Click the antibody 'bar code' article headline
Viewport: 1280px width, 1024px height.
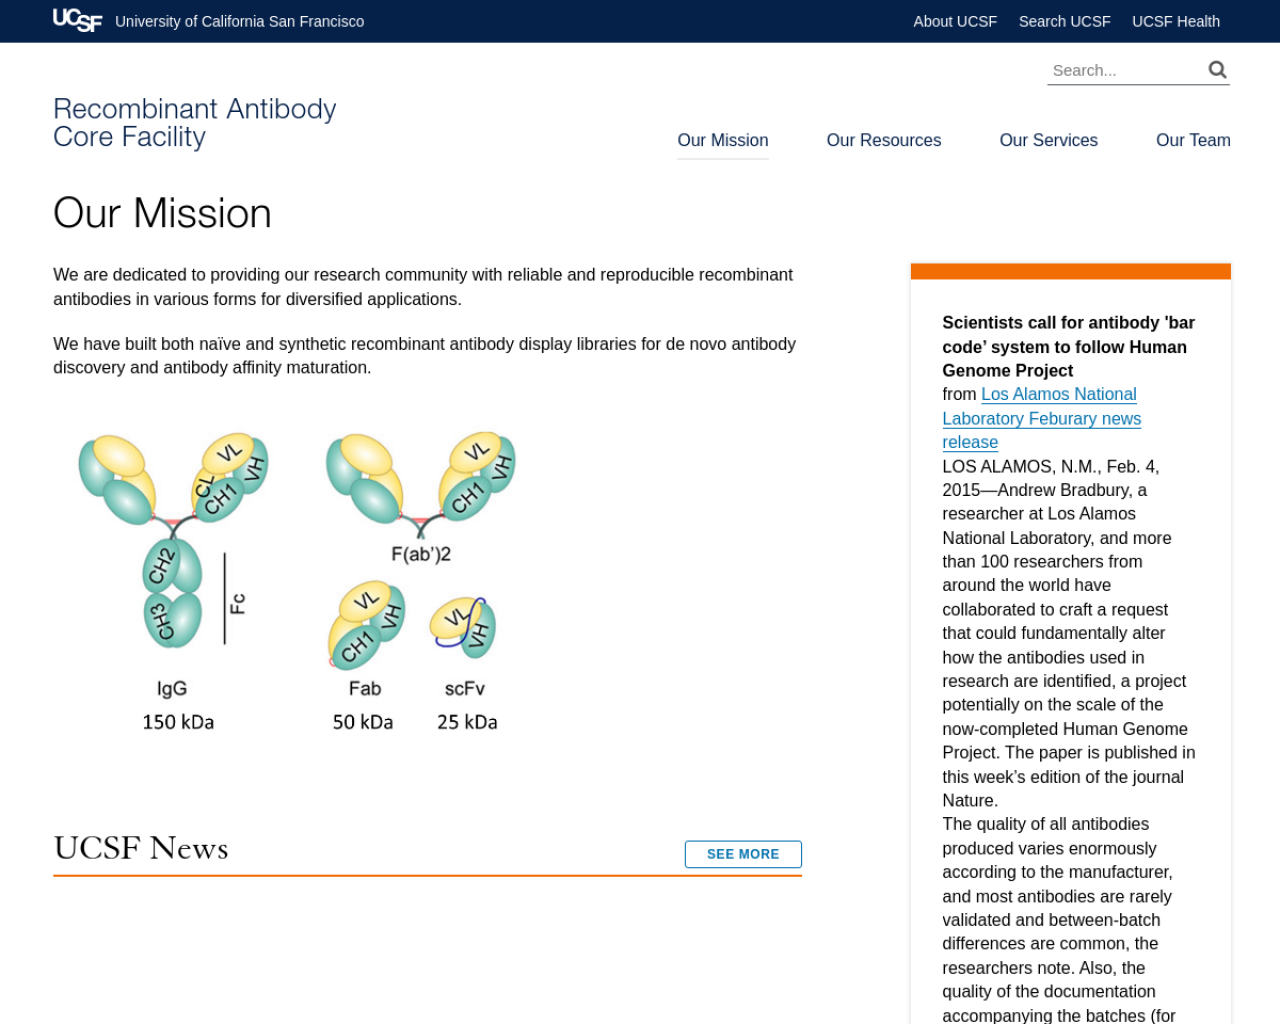pyautogui.click(x=1068, y=346)
